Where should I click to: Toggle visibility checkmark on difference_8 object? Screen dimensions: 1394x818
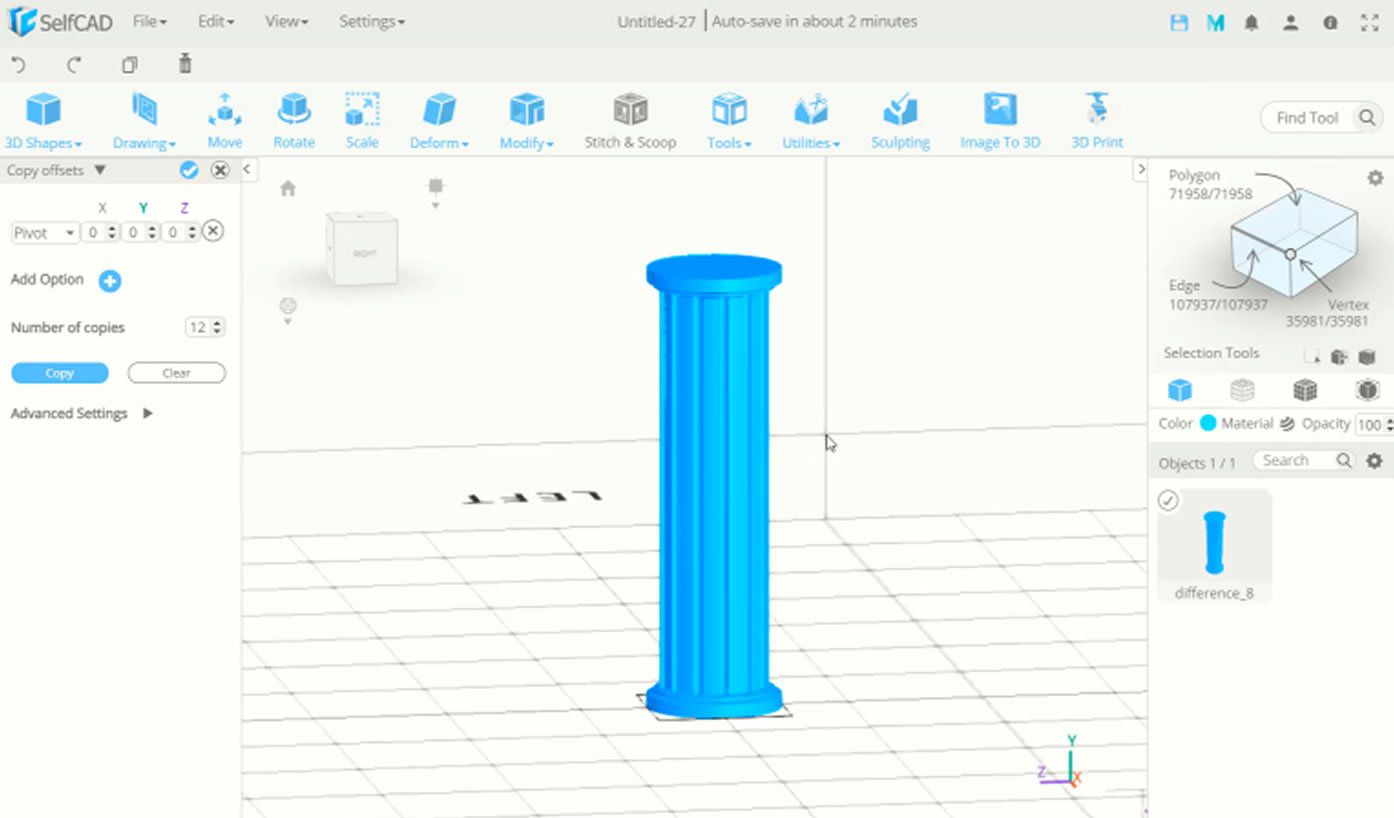(x=1168, y=500)
